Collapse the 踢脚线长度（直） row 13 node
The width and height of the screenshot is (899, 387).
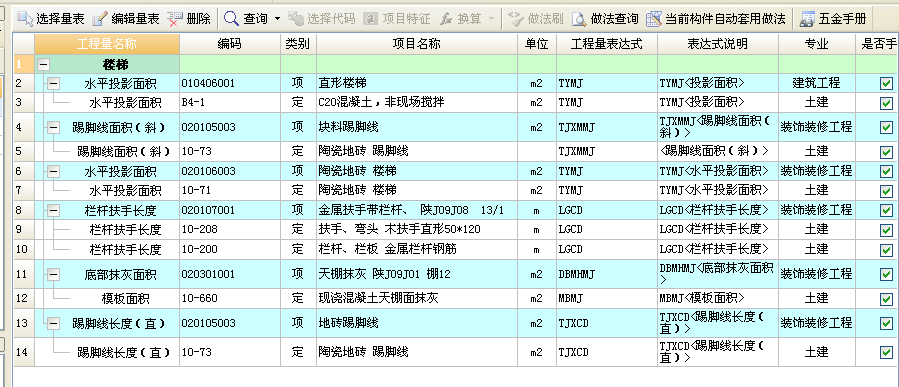(x=53, y=324)
